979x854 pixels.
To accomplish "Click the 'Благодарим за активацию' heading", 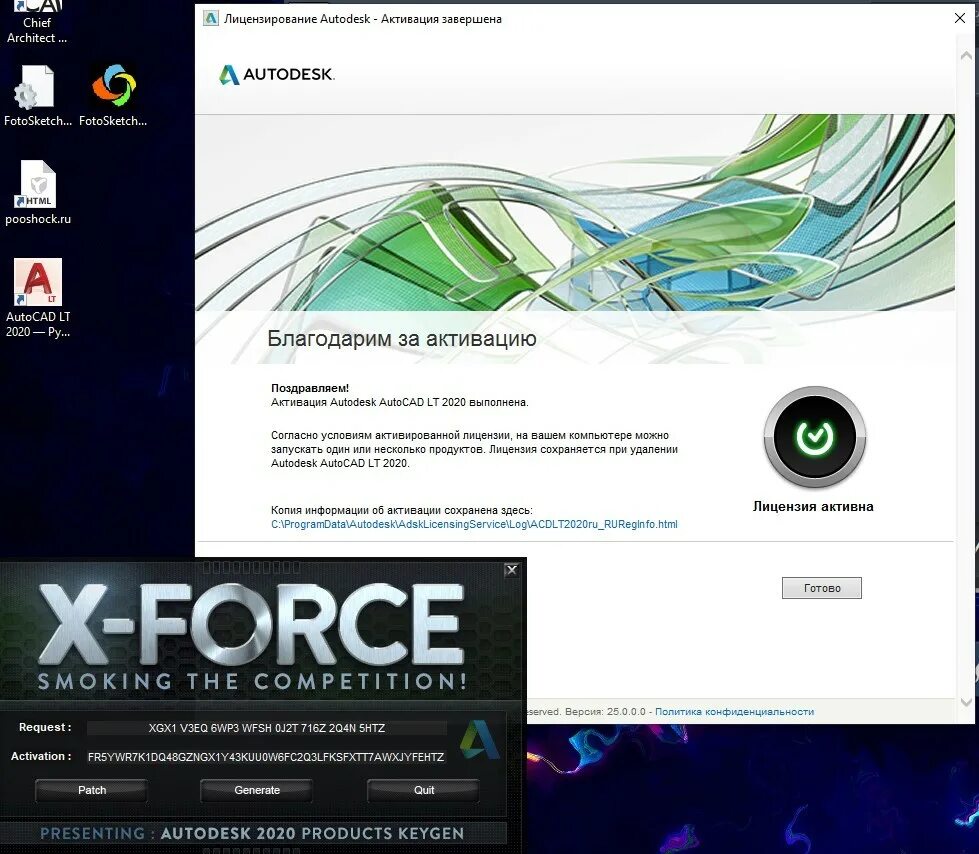I will click(x=401, y=338).
